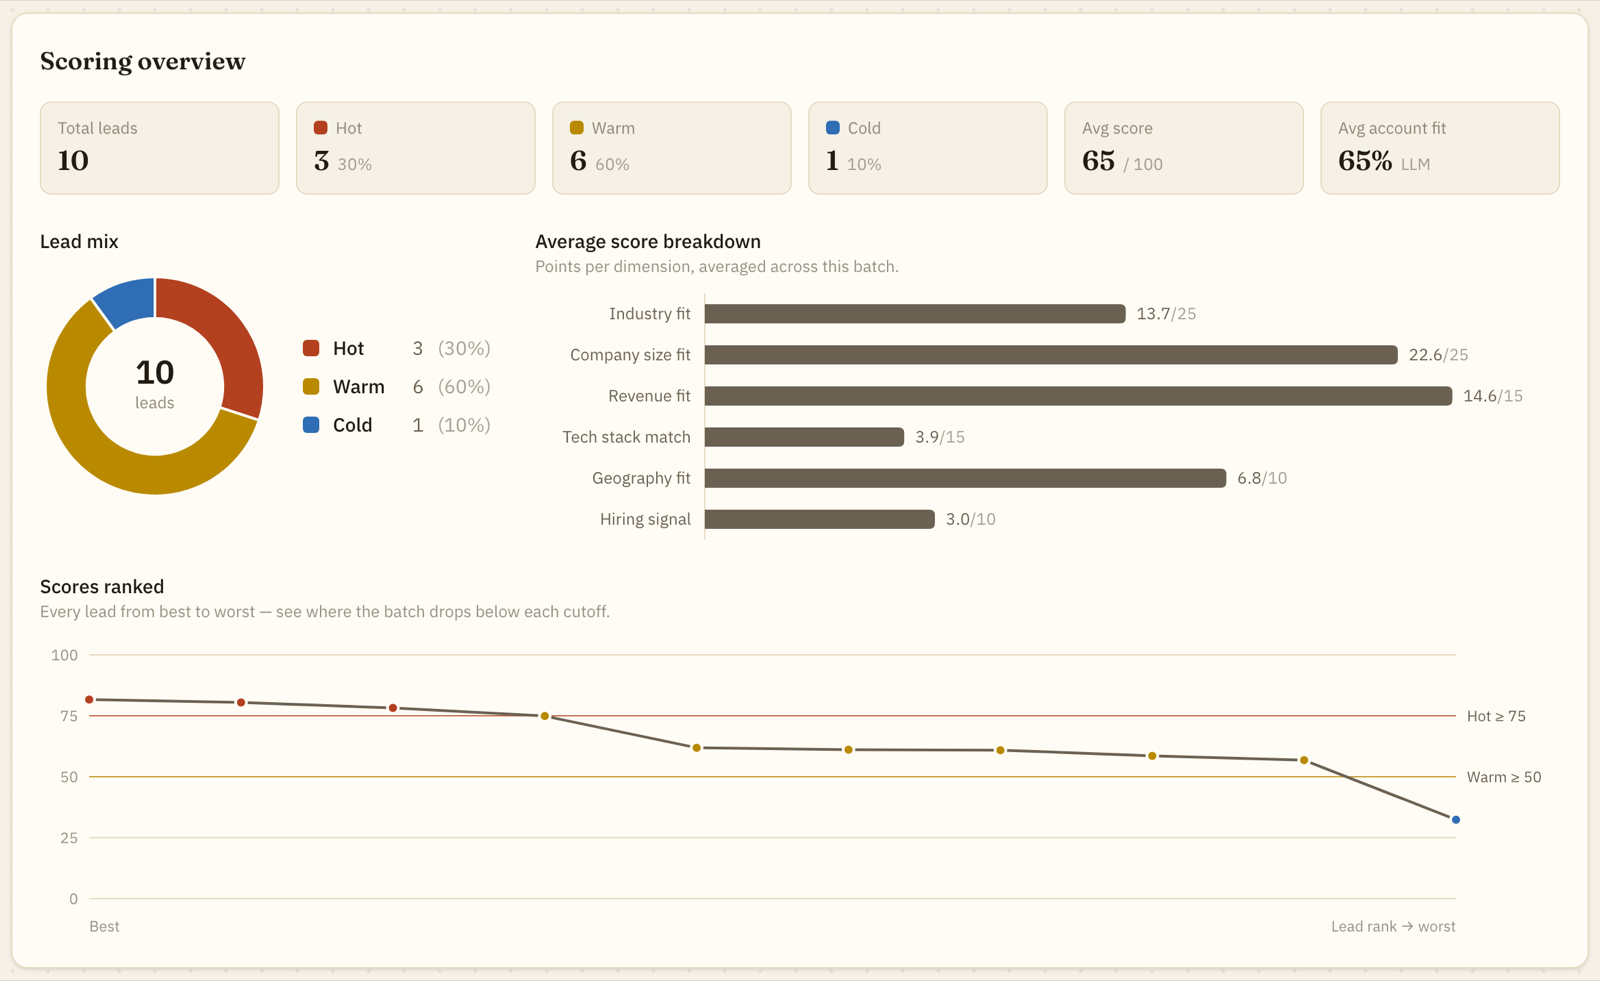
Task: Click the '3.9/15' Tech stack value
Action: [940, 437]
